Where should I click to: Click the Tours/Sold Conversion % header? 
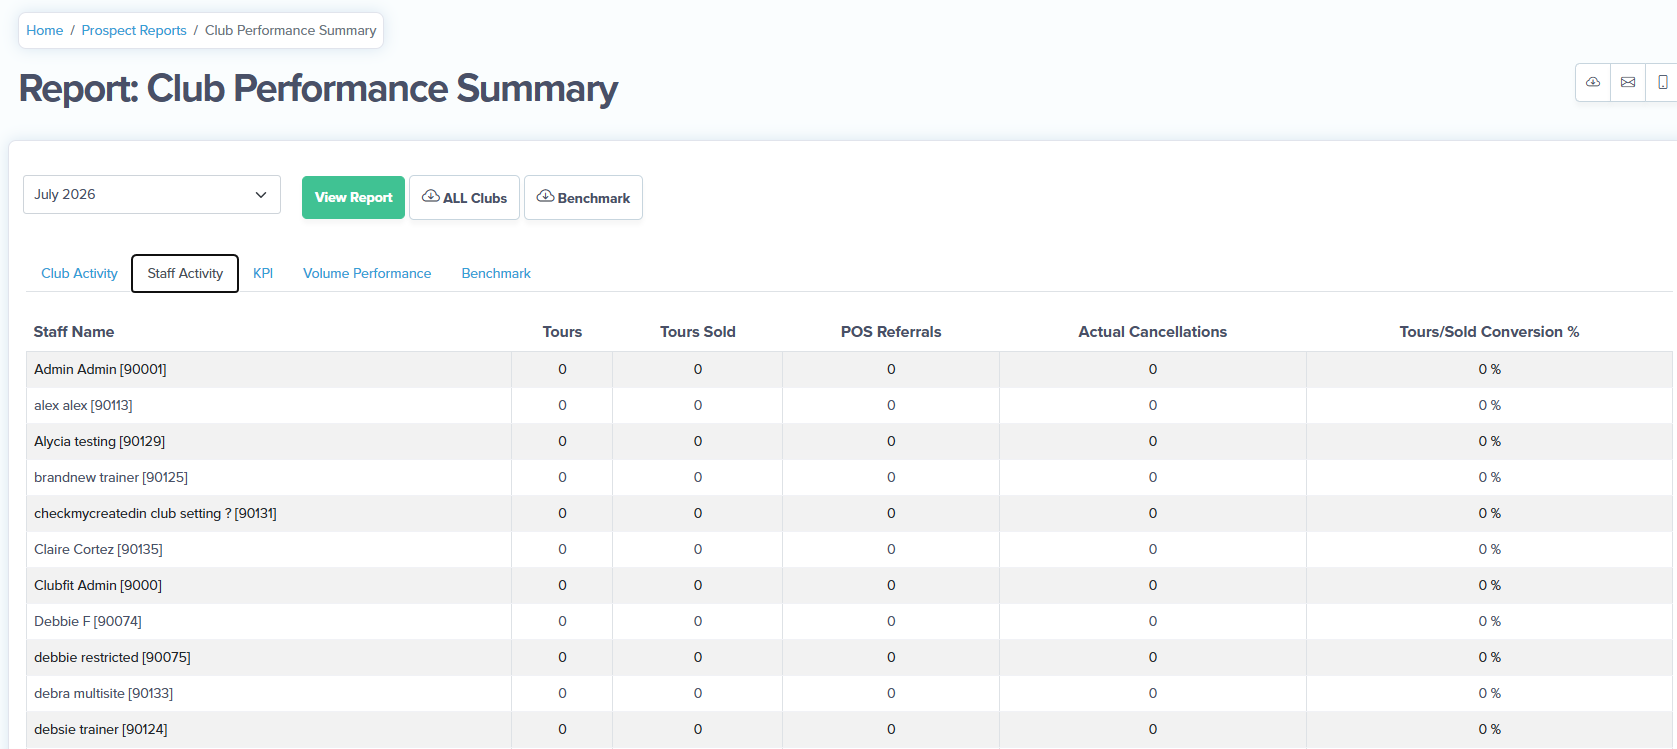pos(1489,332)
